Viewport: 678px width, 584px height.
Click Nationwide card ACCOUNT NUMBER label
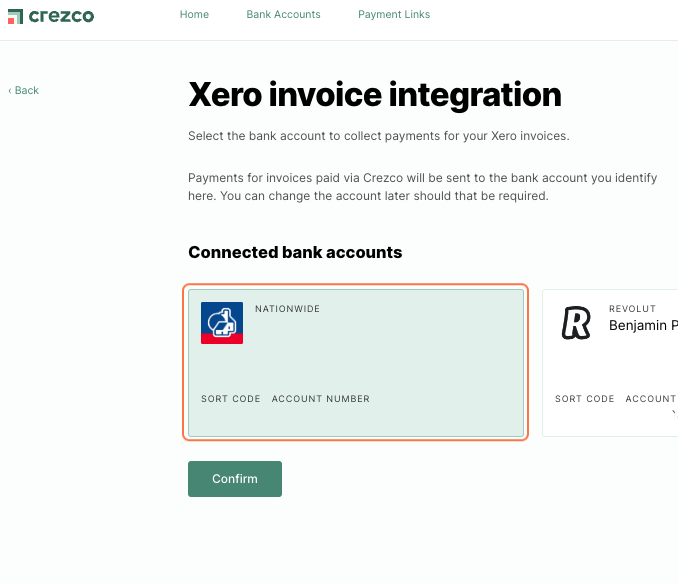321,399
